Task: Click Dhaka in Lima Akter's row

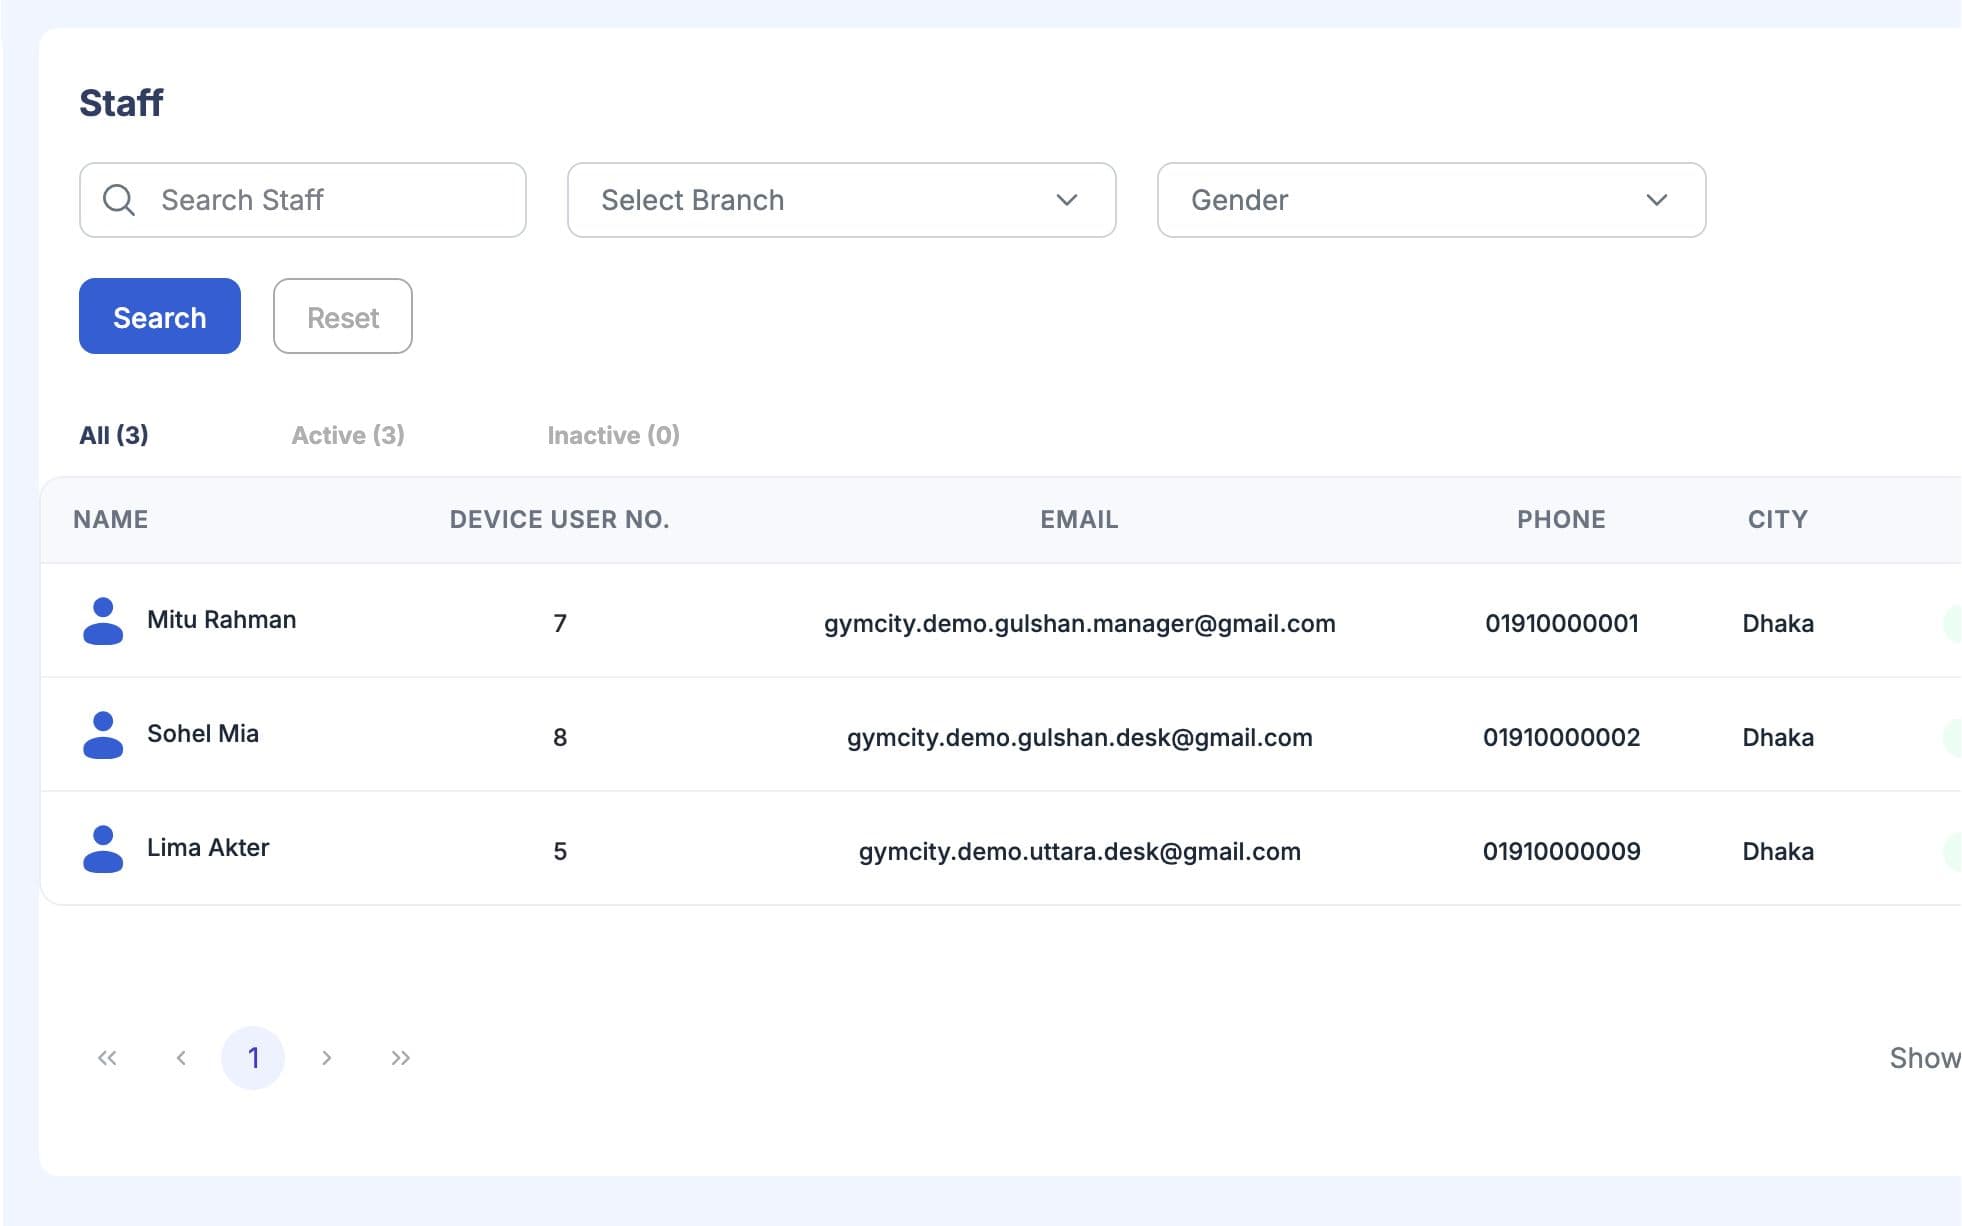Action: (1778, 852)
